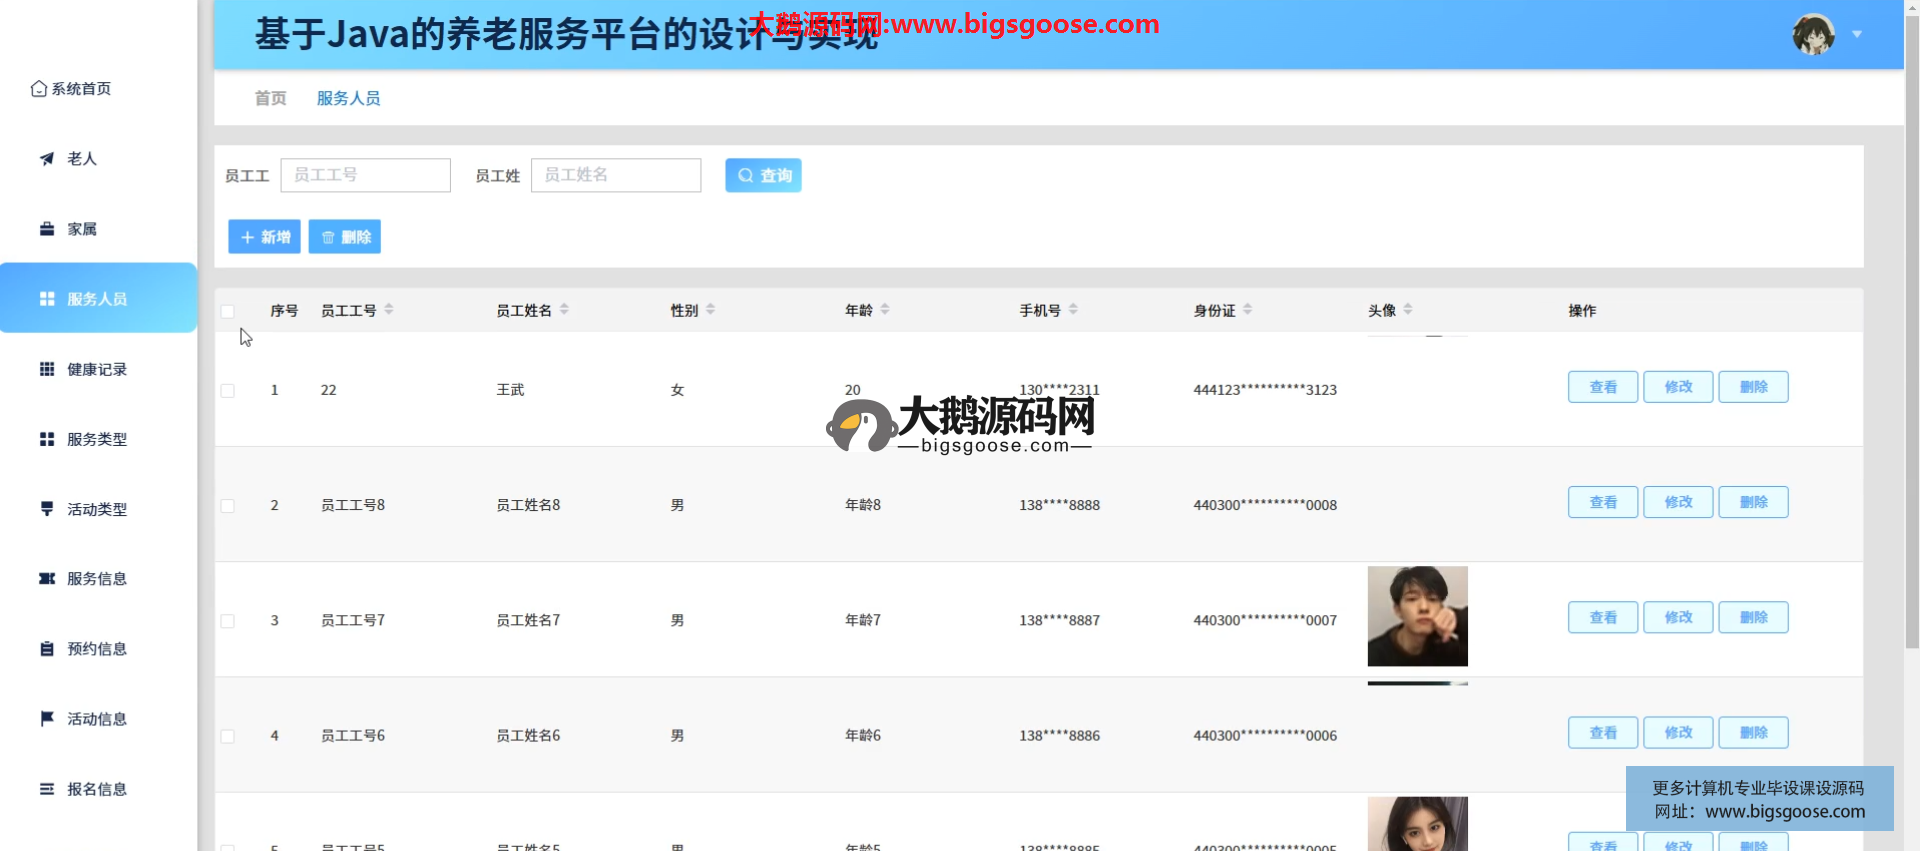Click the 新增 add button

pyautogui.click(x=264, y=237)
